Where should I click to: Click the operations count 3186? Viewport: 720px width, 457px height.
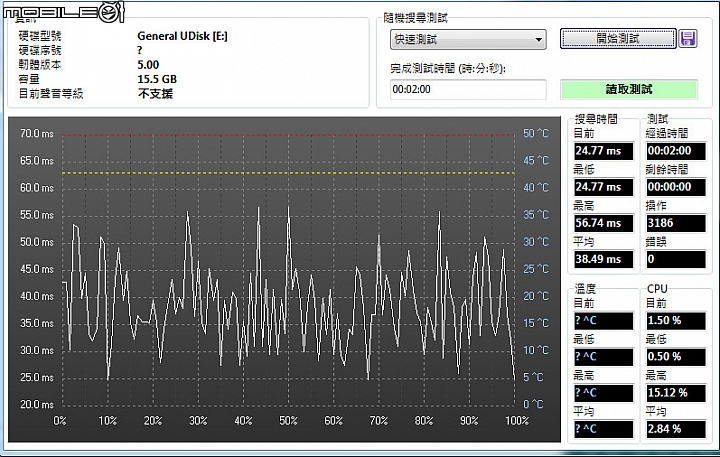(x=675, y=223)
